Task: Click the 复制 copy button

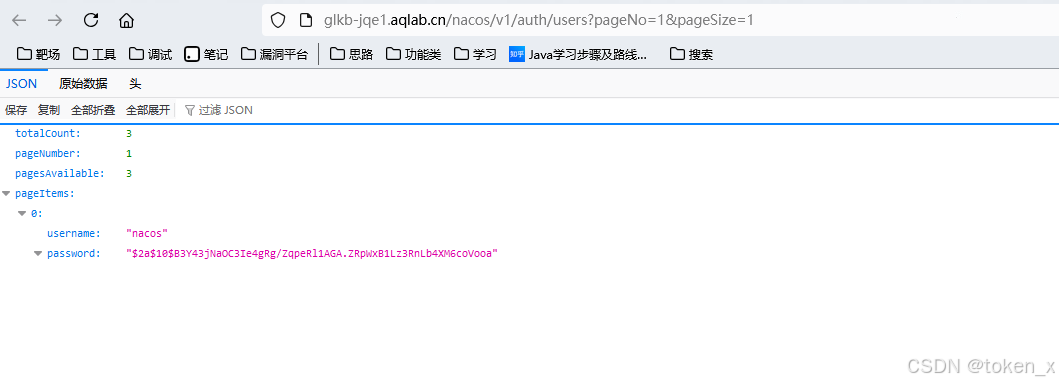Action: pos(49,110)
